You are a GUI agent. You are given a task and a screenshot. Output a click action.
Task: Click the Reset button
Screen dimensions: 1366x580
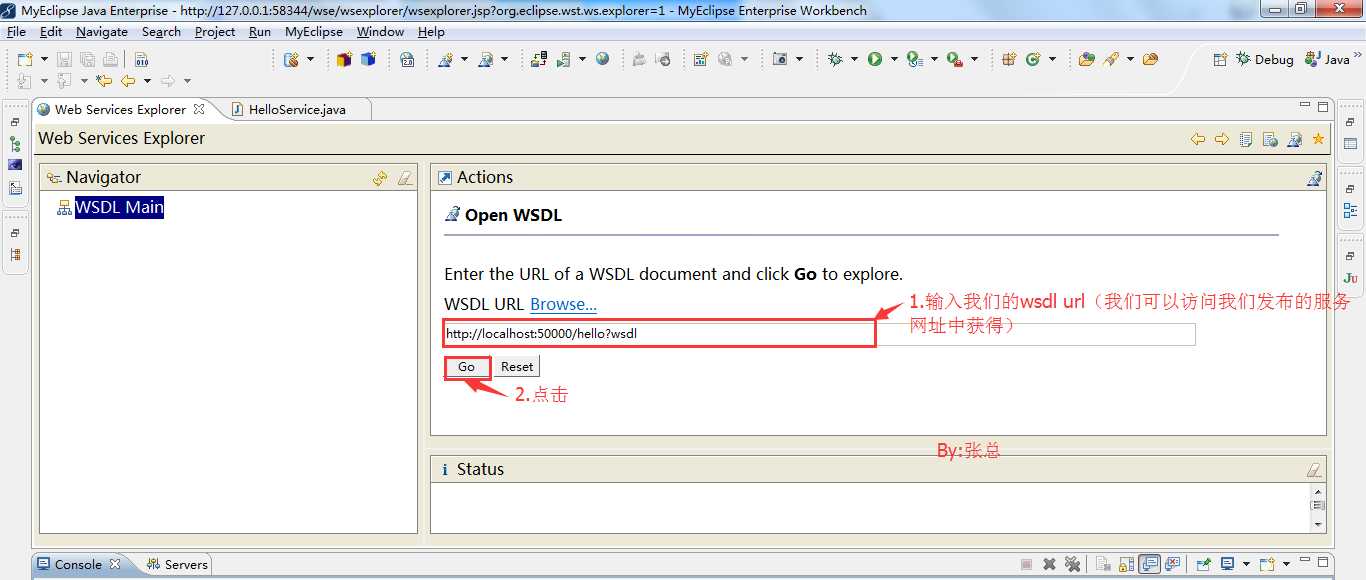(x=517, y=367)
